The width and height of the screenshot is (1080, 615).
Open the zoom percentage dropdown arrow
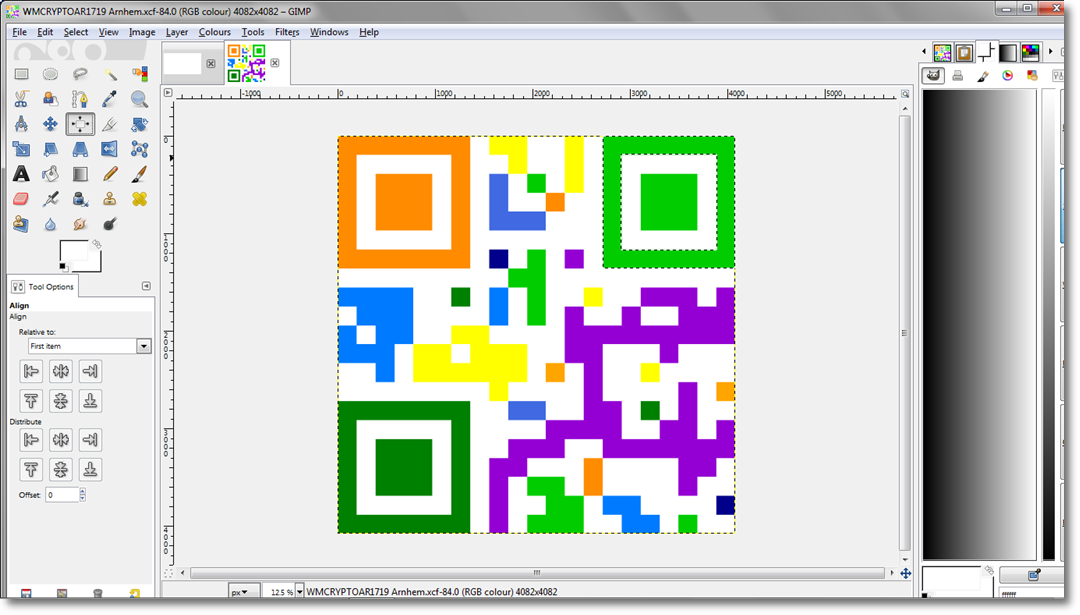pos(300,592)
